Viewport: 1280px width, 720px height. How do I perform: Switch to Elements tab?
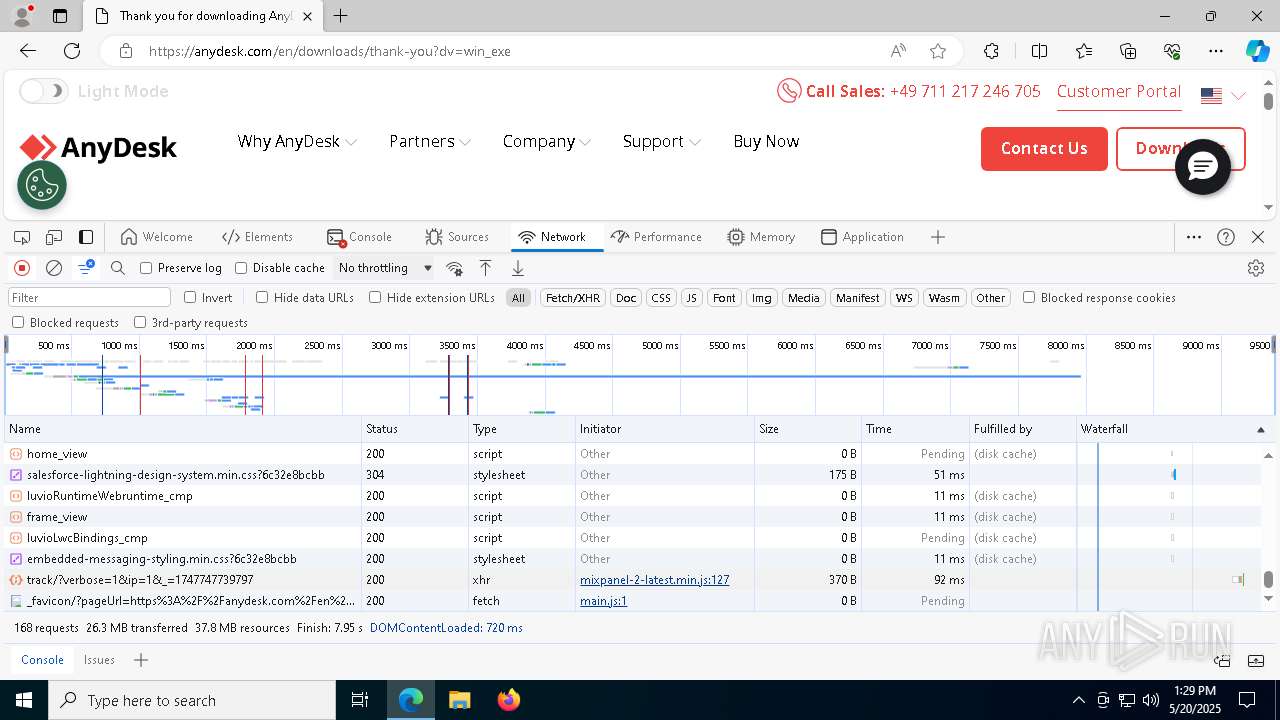[257, 237]
